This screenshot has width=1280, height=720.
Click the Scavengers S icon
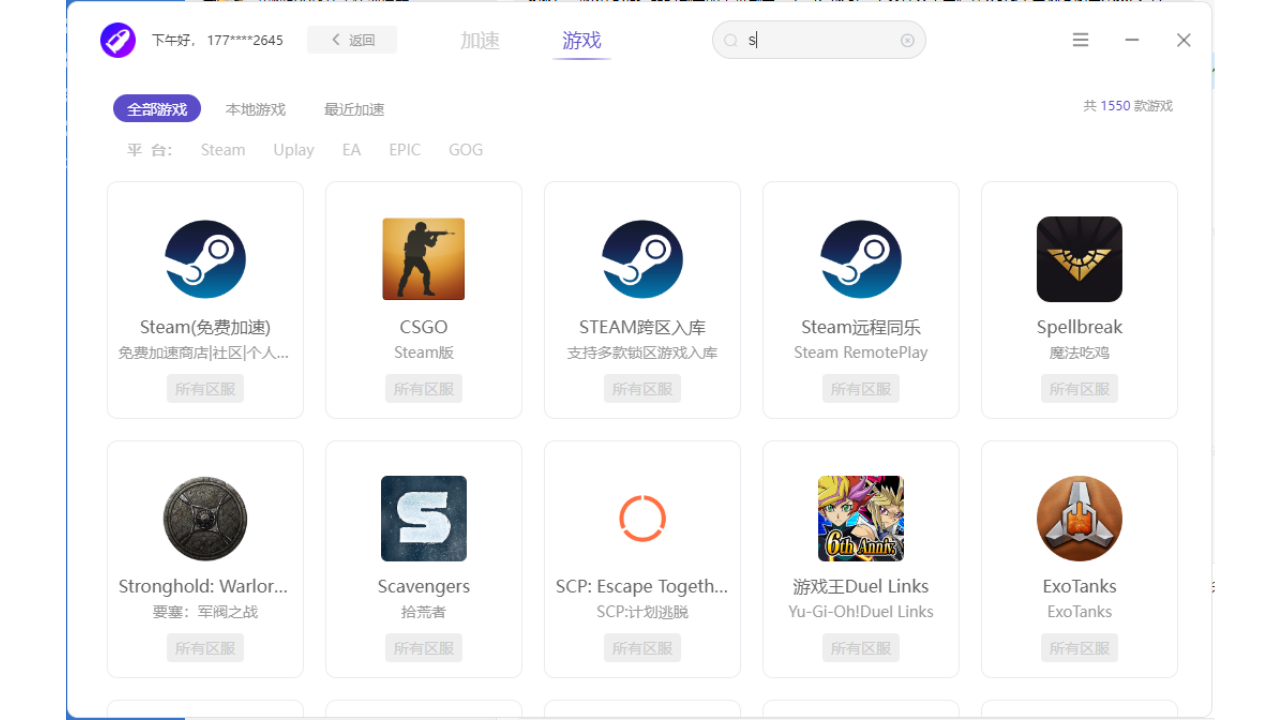coord(423,518)
